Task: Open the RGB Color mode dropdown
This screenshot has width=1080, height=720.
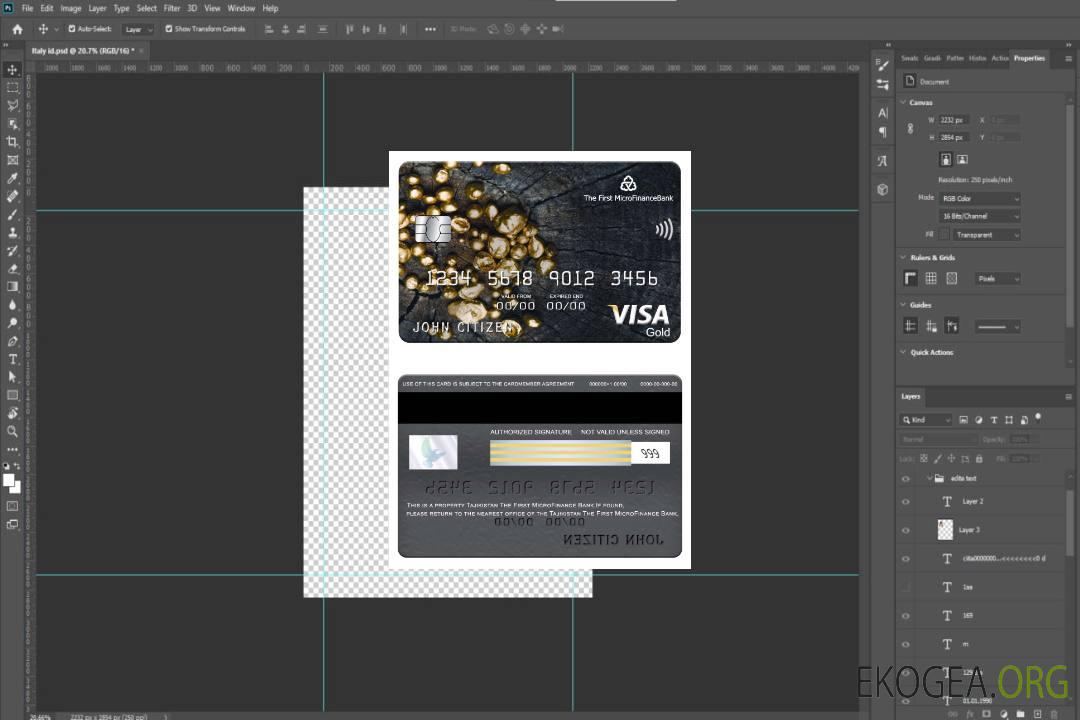Action: 980,198
